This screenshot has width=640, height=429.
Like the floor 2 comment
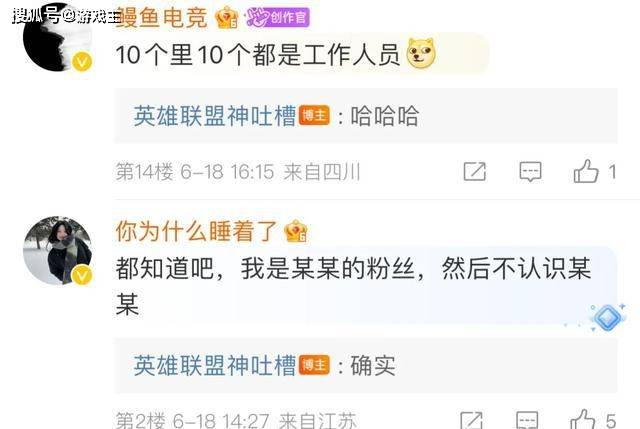coord(582,420)
